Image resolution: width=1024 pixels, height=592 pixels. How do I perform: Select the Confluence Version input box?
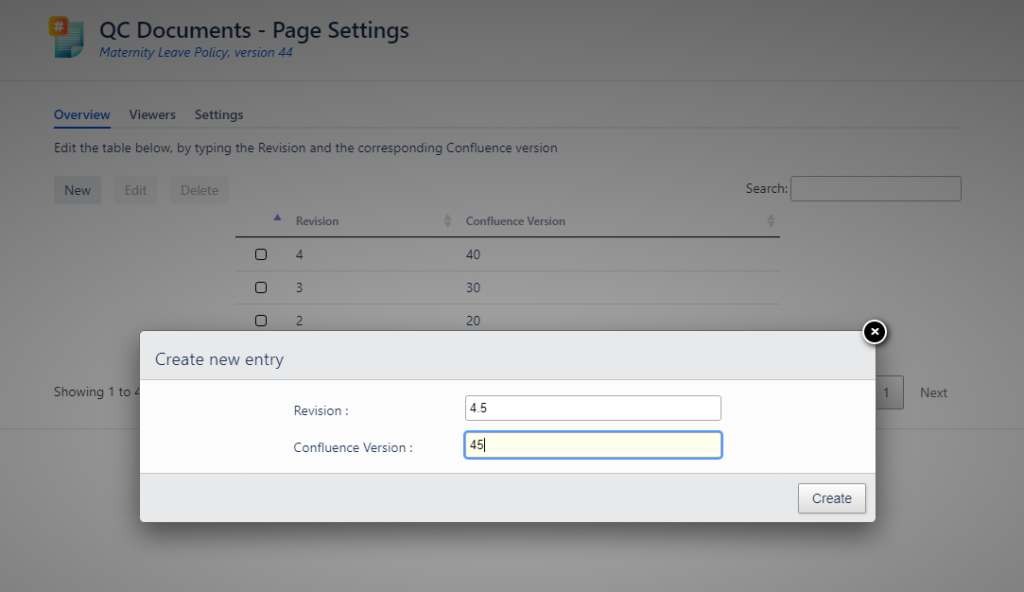592,445
